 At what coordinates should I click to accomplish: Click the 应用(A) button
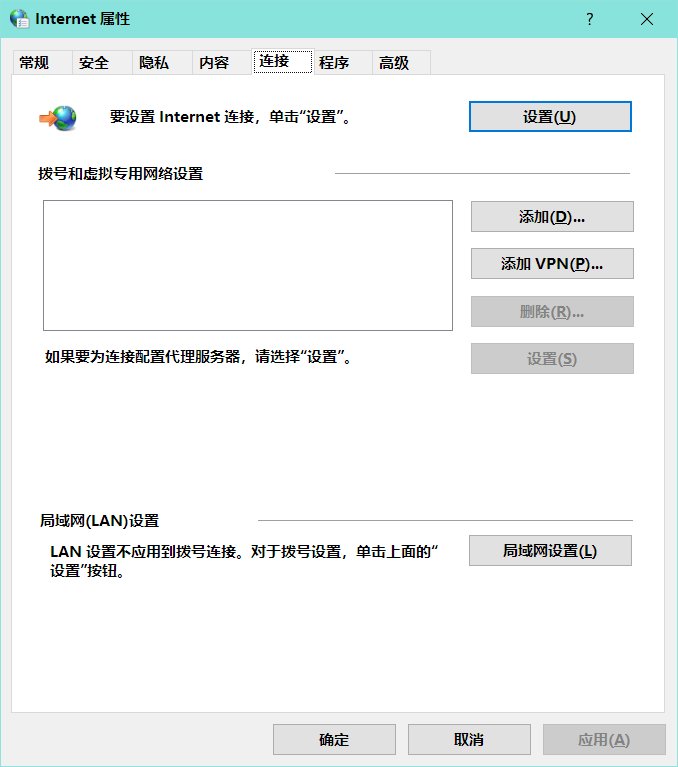(604, 739)
